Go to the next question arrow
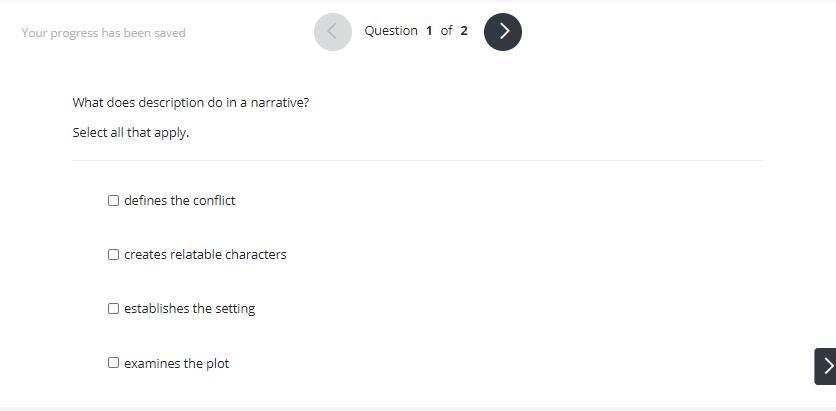The image size is (836, 411). click(503, 32)
